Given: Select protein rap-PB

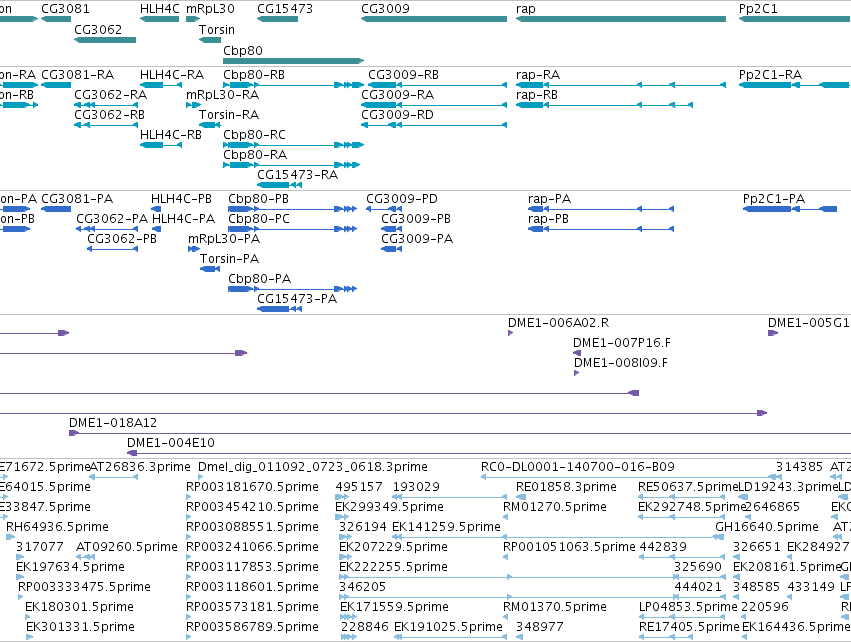Looking at the screenshot, I should pos(601,229).
